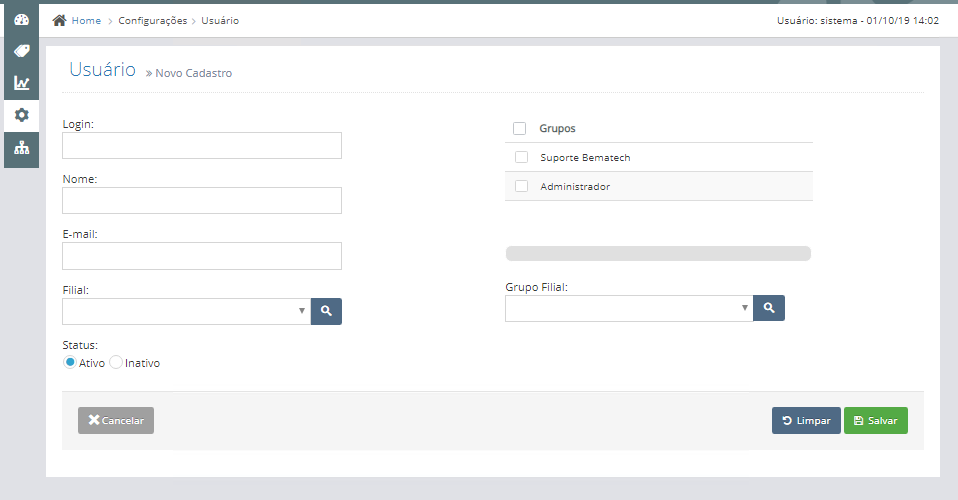Screen dimensions: 958x500
Task: Check the Suporte Bematech group checkbox
Action: pos(521,157)
